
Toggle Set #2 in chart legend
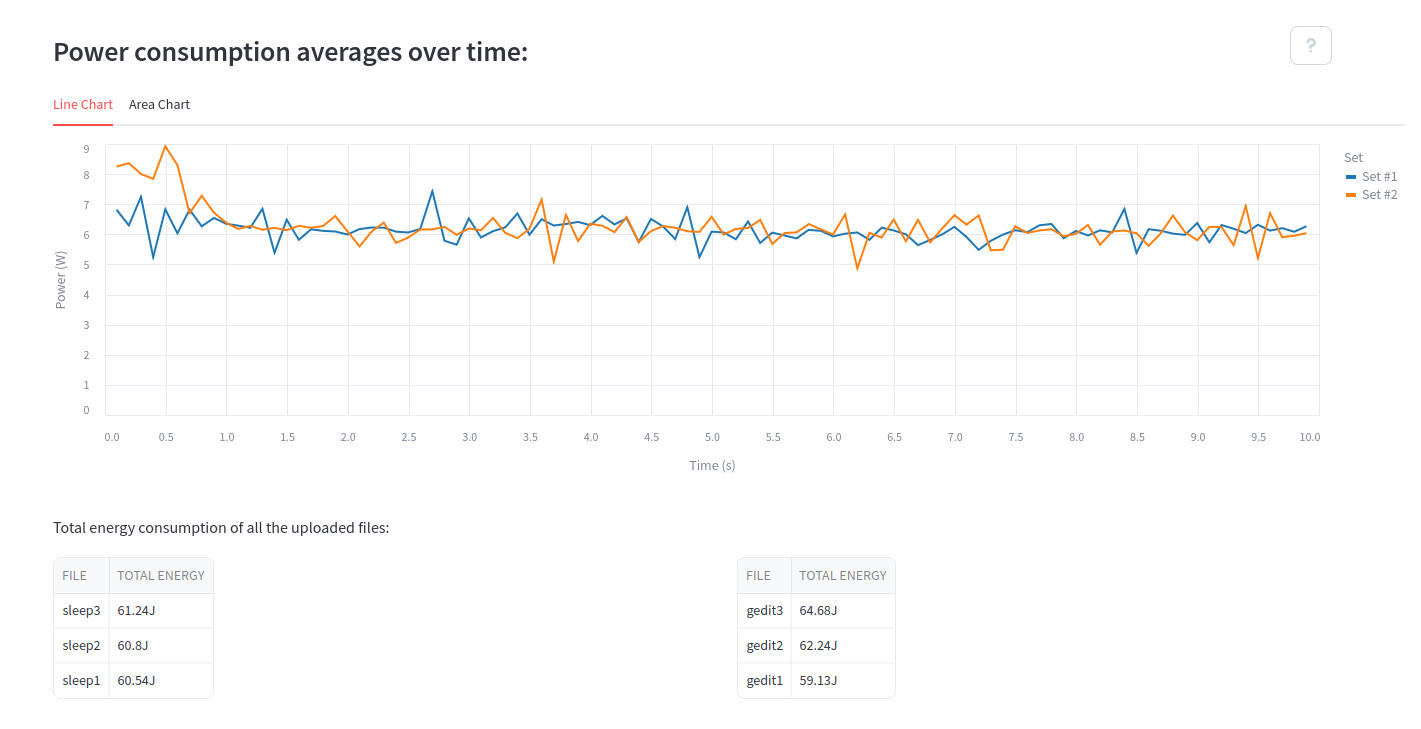1371,194
